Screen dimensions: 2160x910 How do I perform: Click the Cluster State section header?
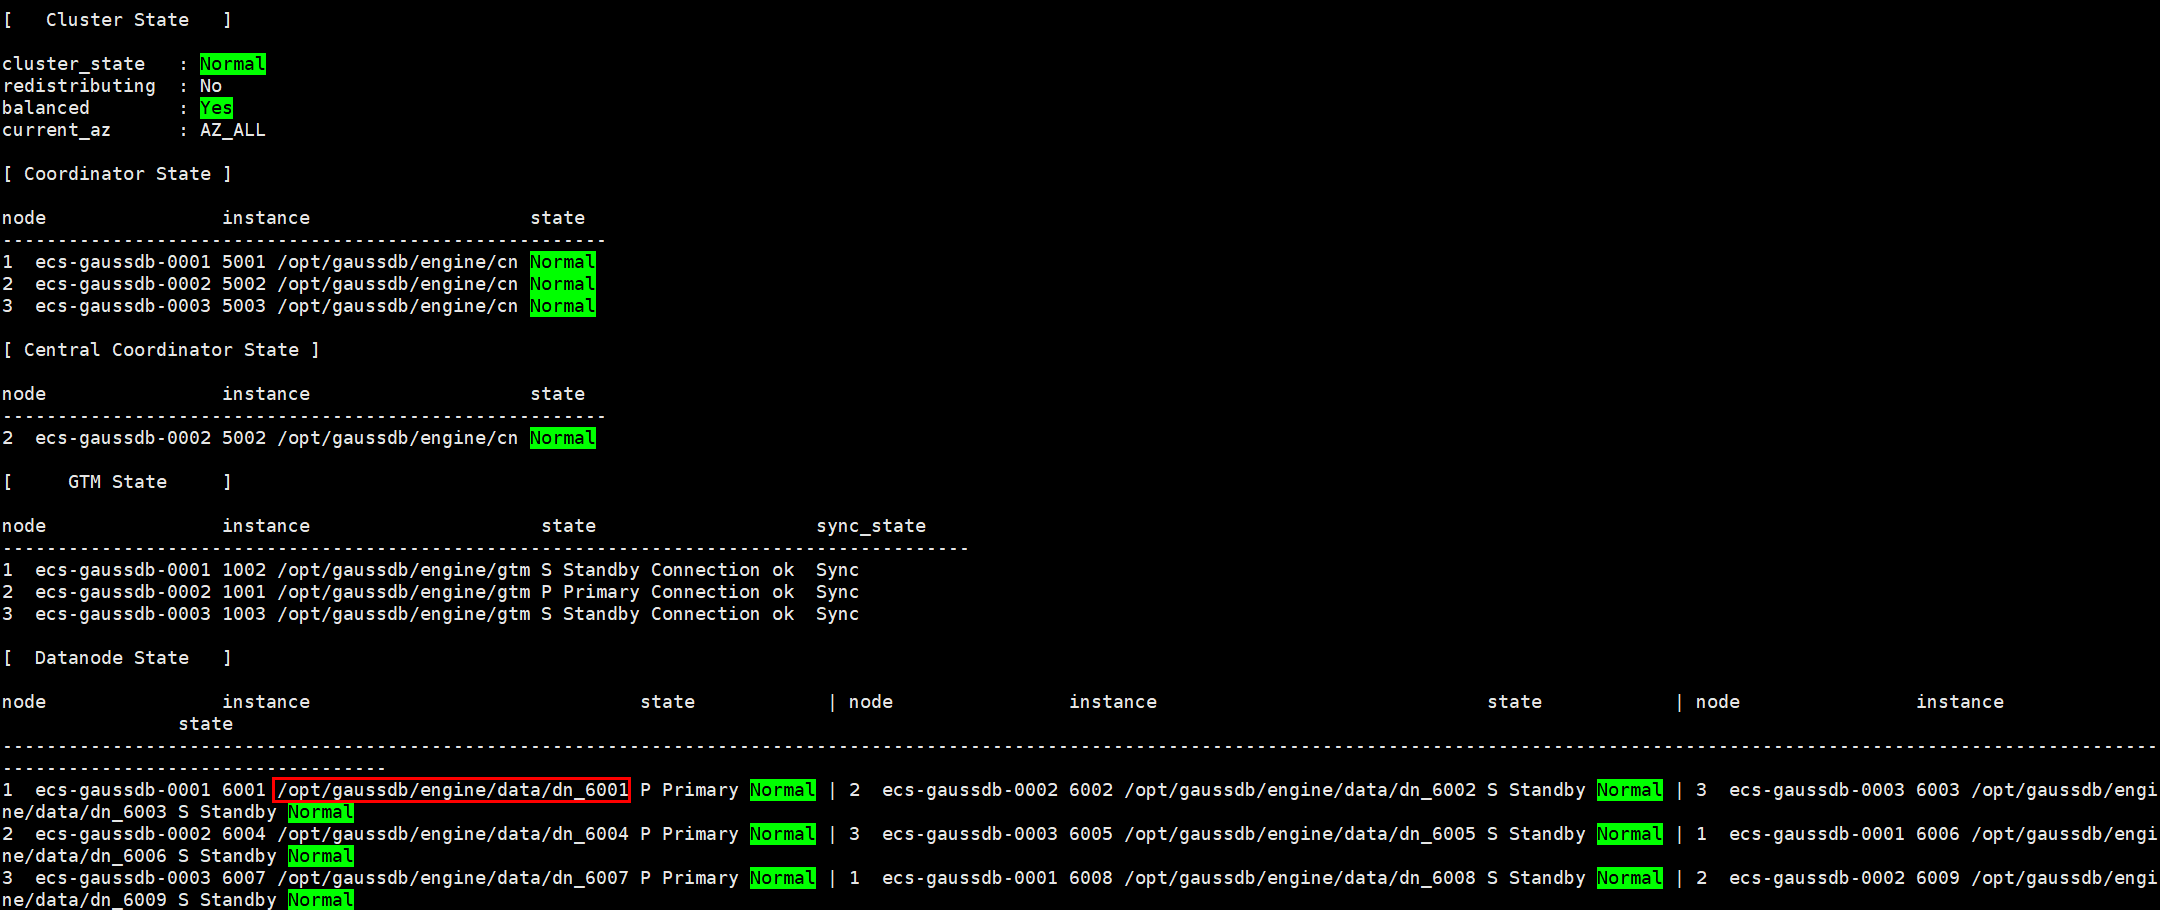[x=117, y=20]
